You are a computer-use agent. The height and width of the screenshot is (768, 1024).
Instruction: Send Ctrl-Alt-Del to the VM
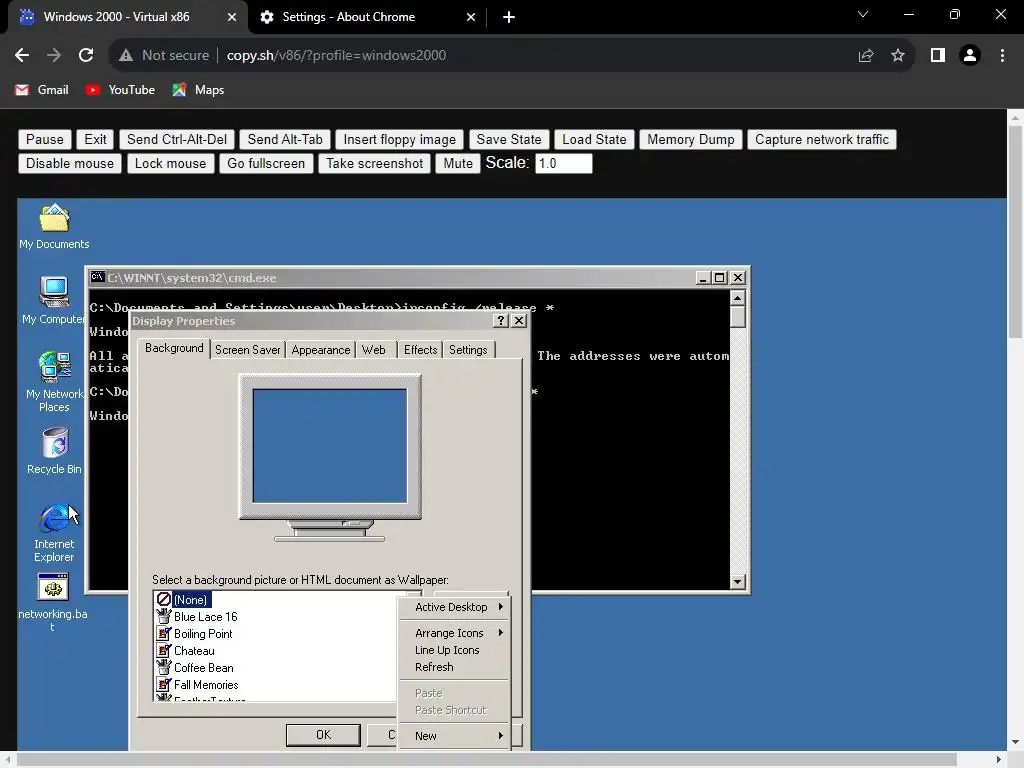pyautogui.click(x=177, y=139)
